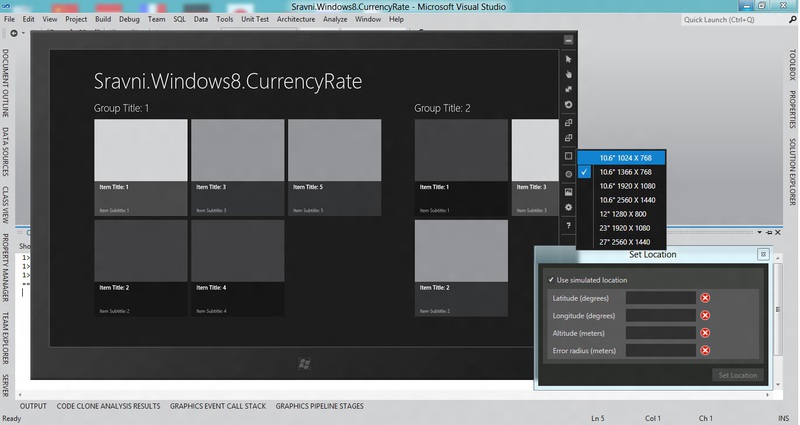Minimize the simulator with its top-right dash button
This screenshot has width=800, height=425.
pyautogui.click(x=568, y=40)
